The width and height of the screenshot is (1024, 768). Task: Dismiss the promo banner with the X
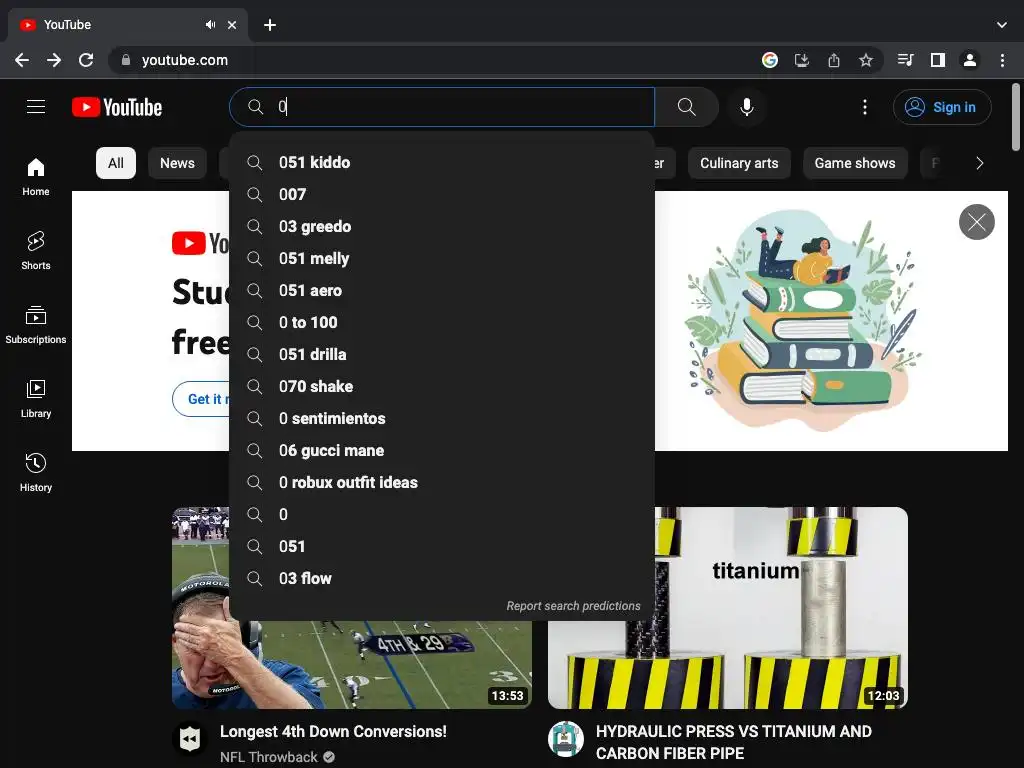click(x=976, y=222)
